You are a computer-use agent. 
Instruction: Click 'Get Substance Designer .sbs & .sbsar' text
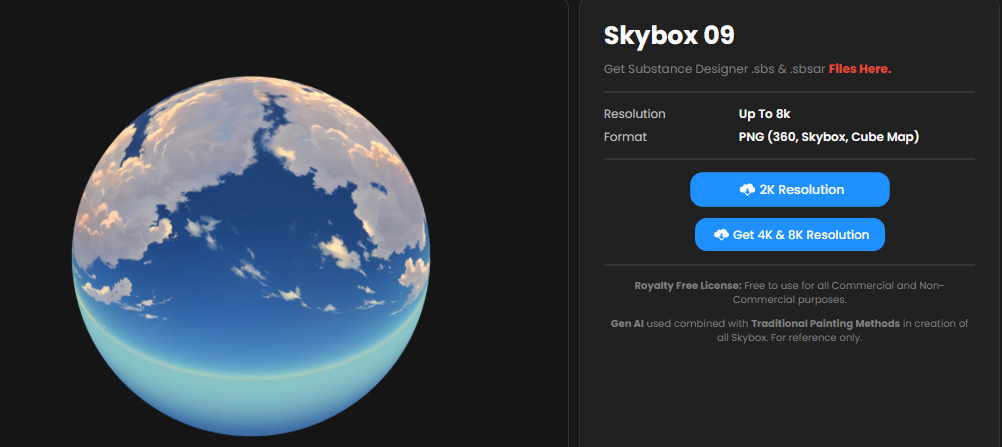click(x=714, y=69)
